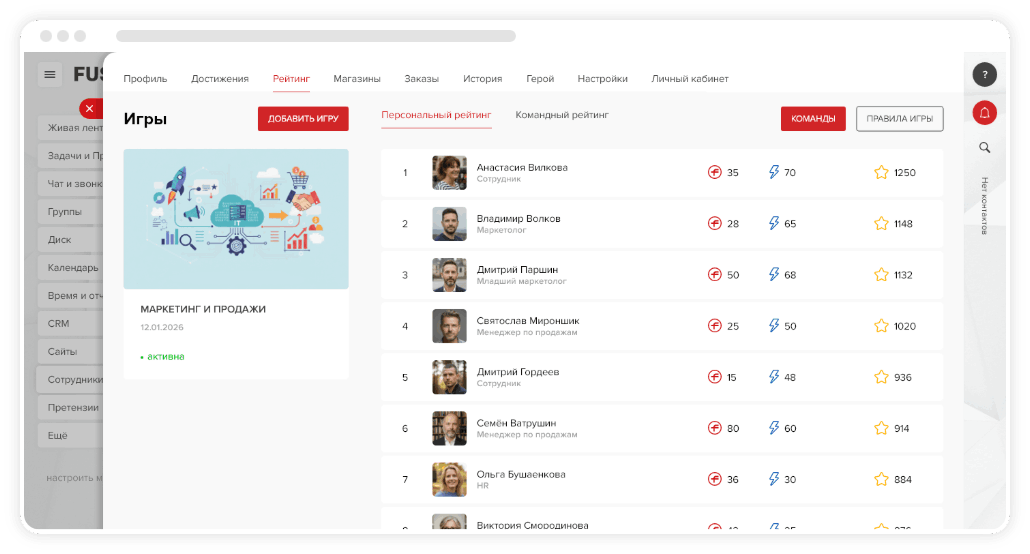Image resolution: width=1030 pixels, height=554 pixels.
Task: Switch to the Достижения tab
Action: 219,79
